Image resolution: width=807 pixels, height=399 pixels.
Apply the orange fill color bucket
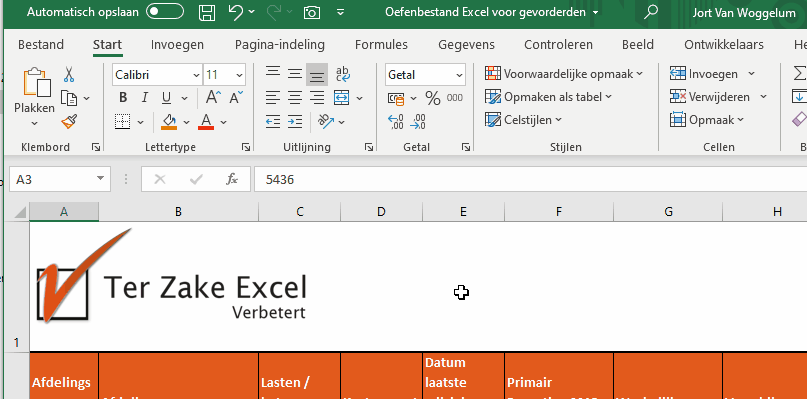[169, 122]
